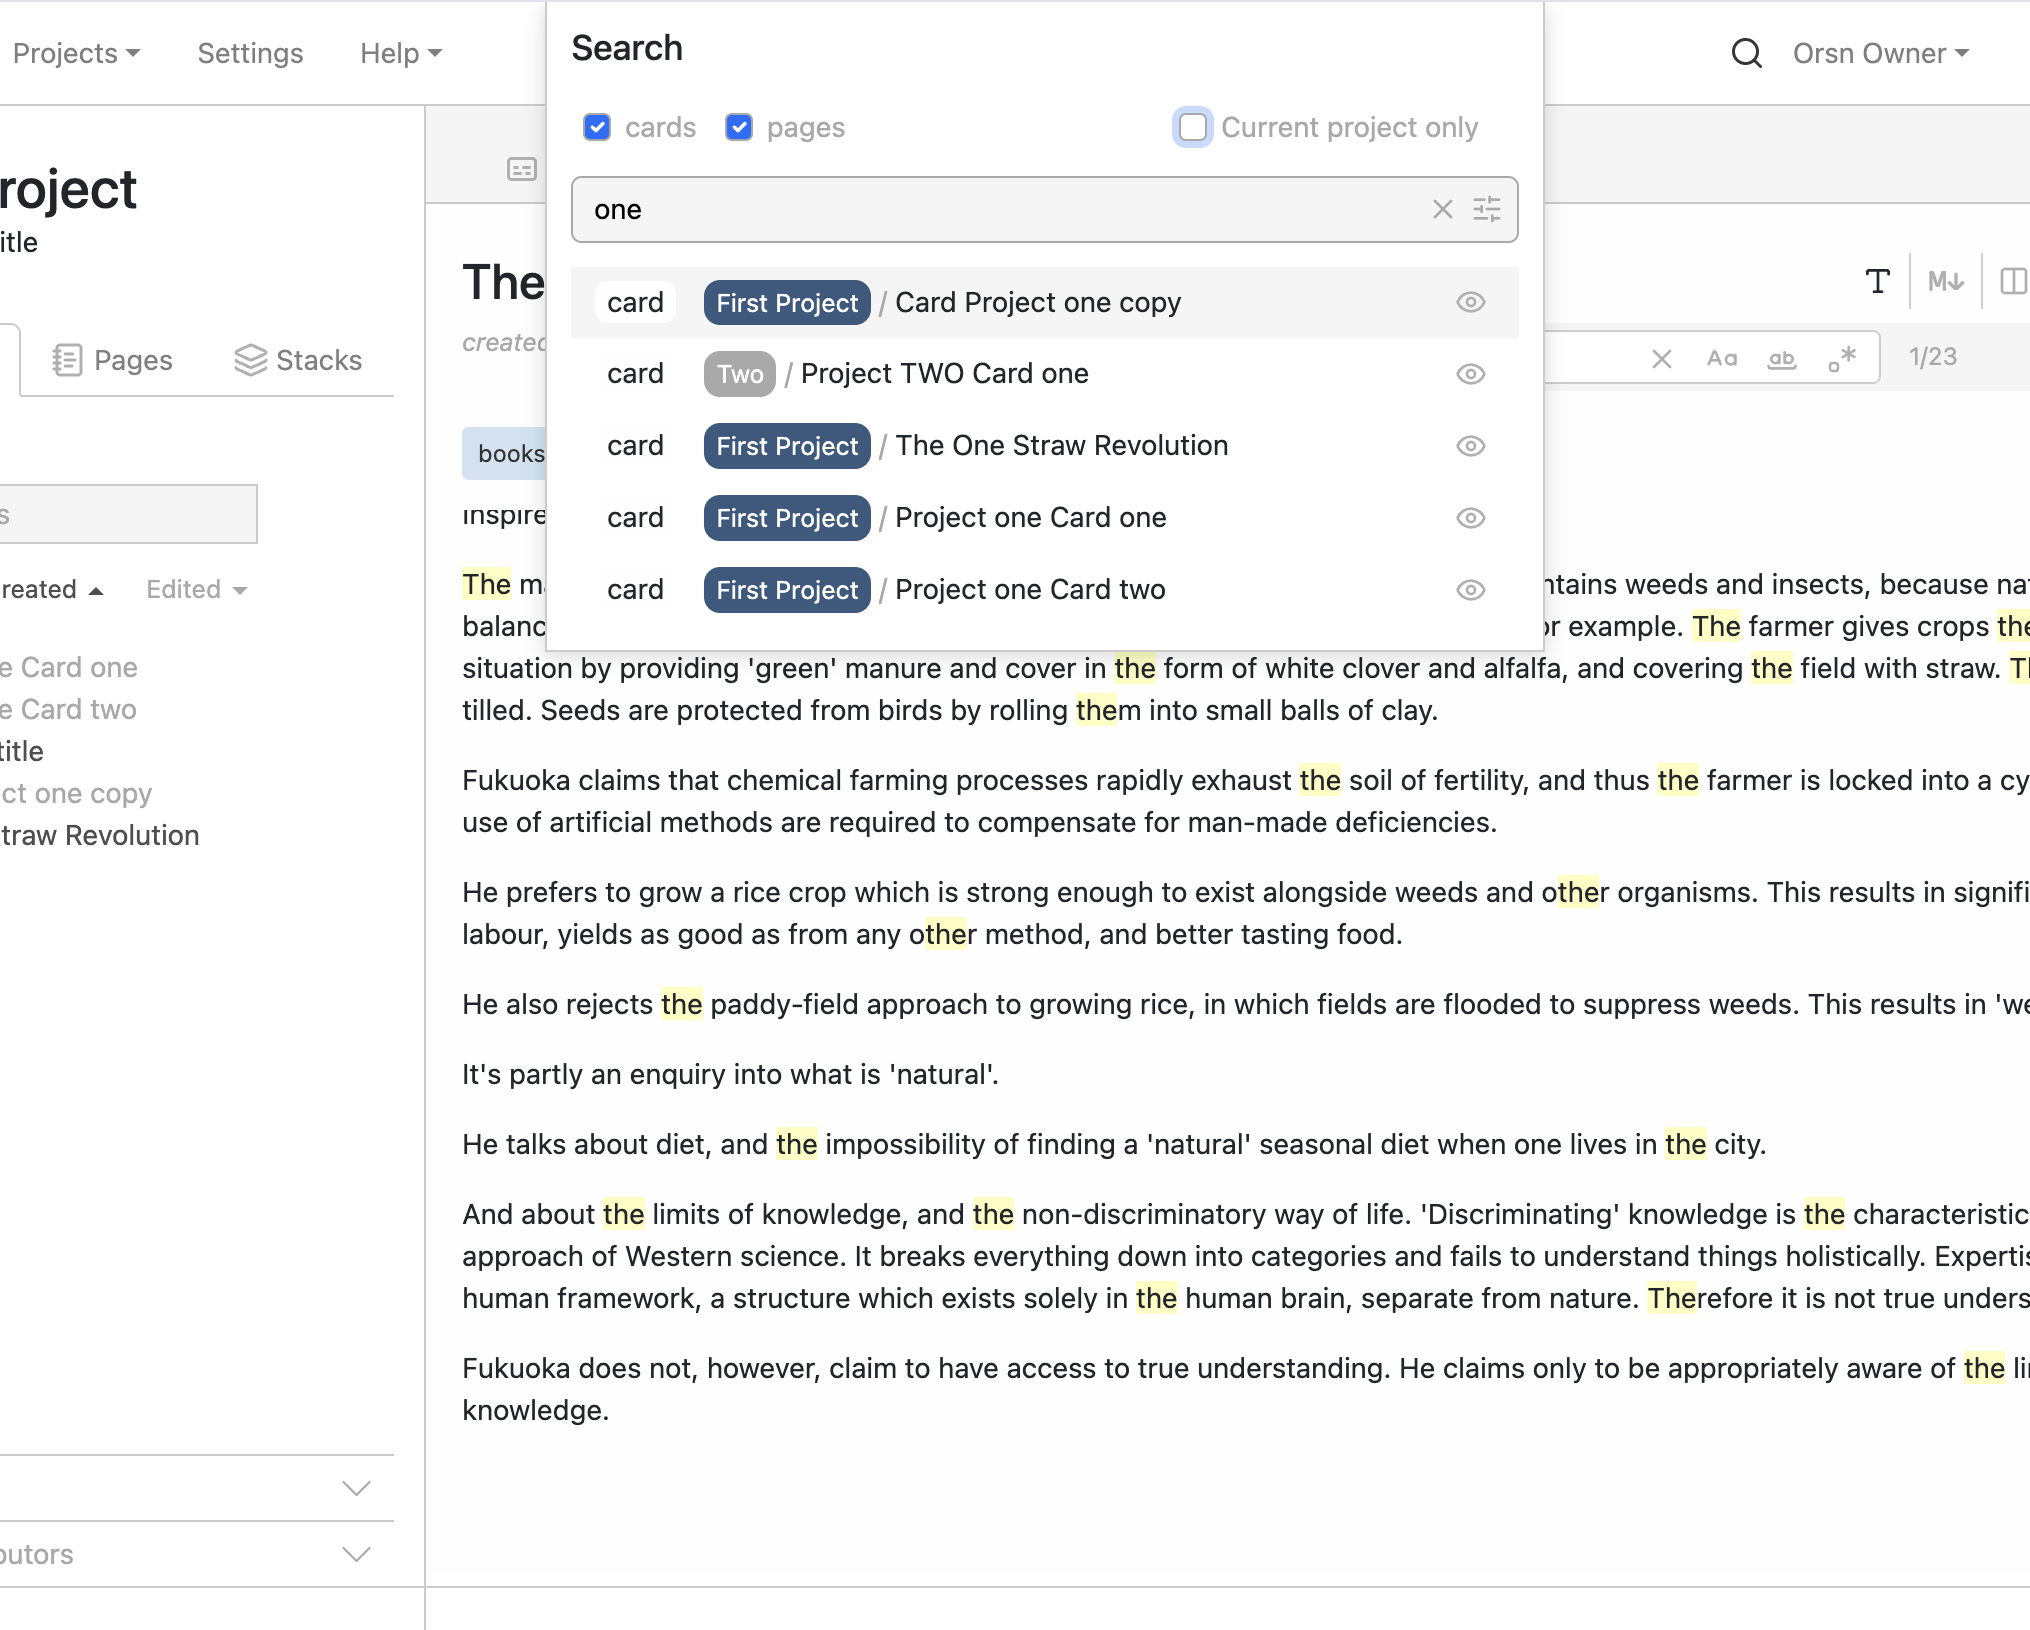Open Settings in the top navigation
This screenshot has width=2030, height=1630.
(x=250, y=53)
